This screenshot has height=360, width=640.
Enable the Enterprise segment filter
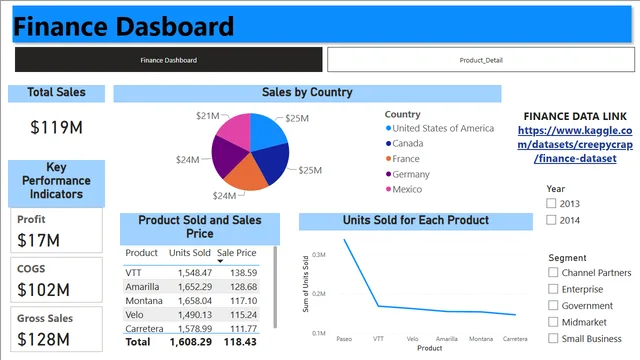(x=553, y=289)
